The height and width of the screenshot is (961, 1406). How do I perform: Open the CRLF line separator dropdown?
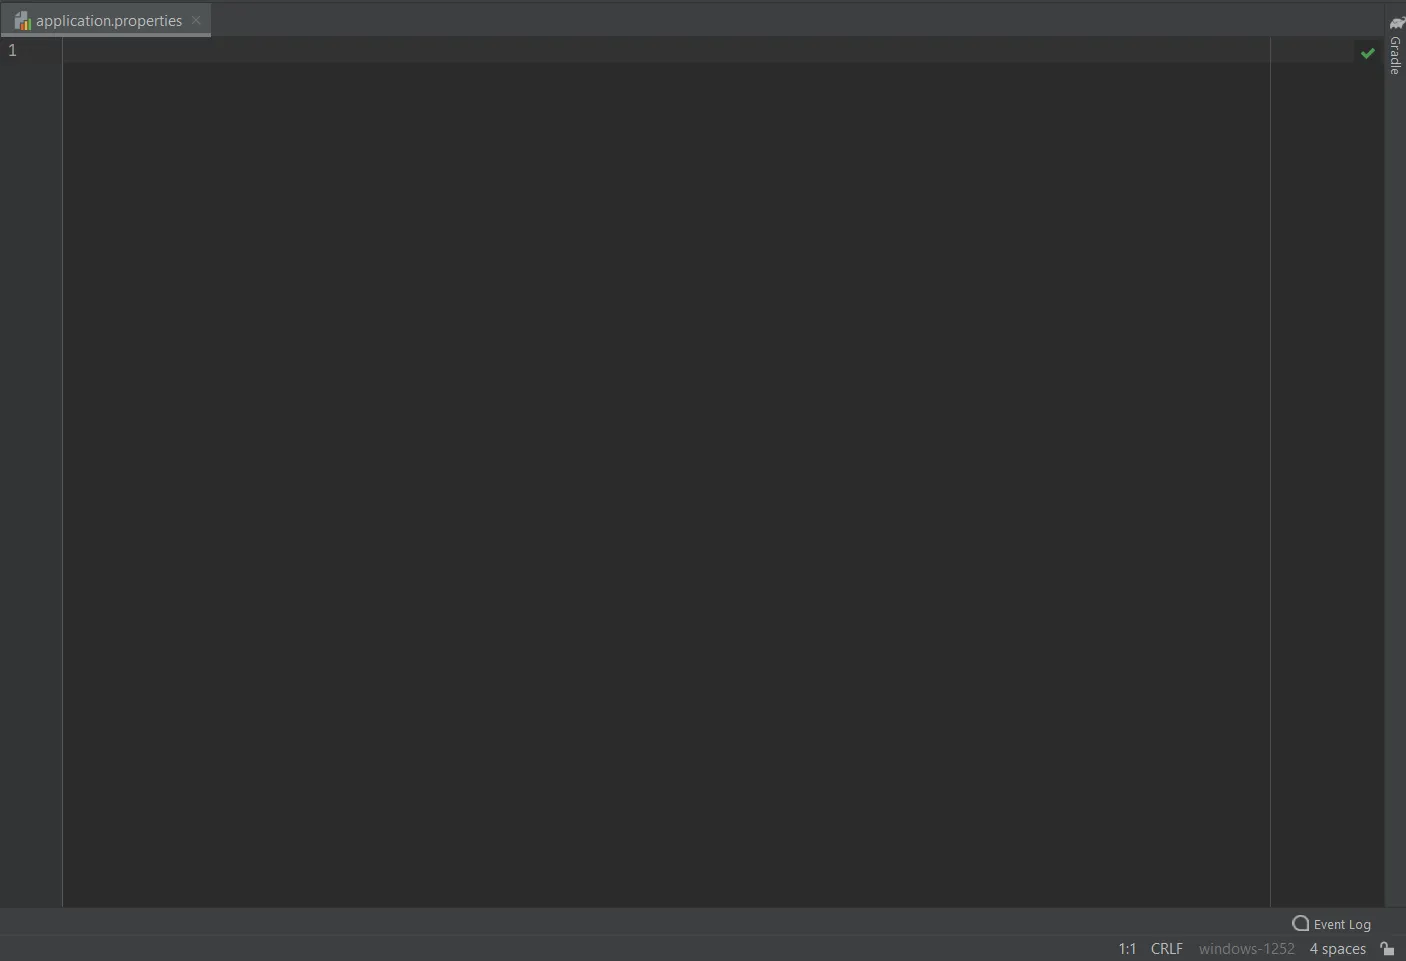coord(1166,948)
